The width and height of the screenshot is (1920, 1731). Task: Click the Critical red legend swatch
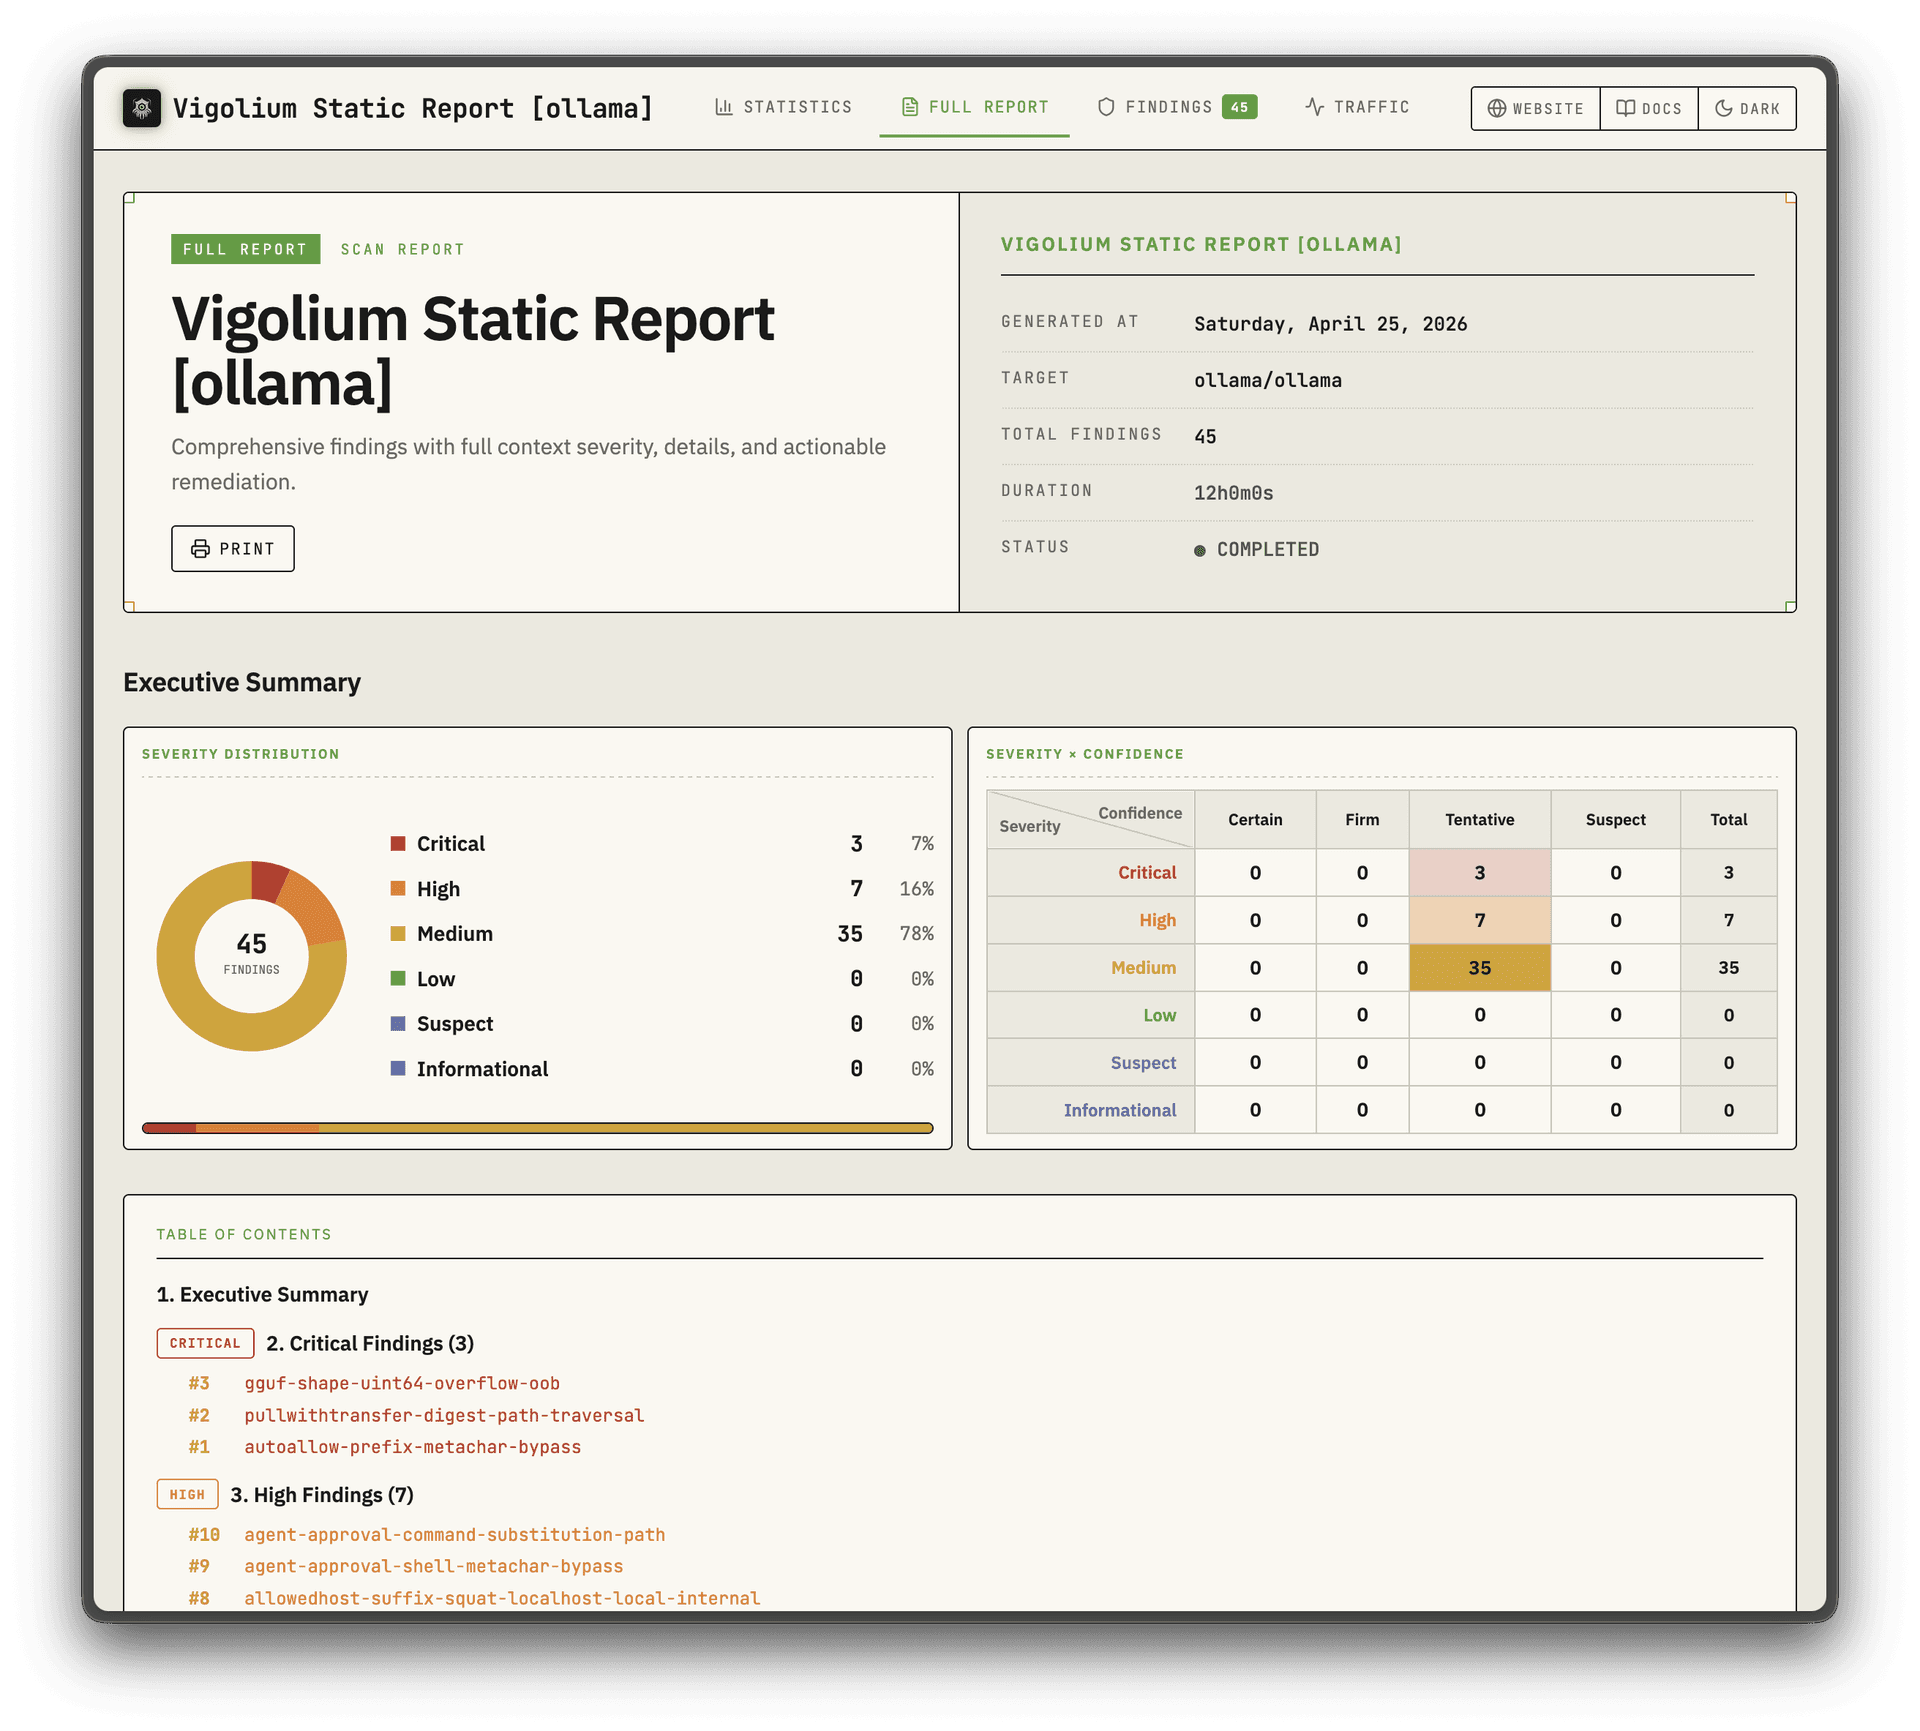coord(398,843)
